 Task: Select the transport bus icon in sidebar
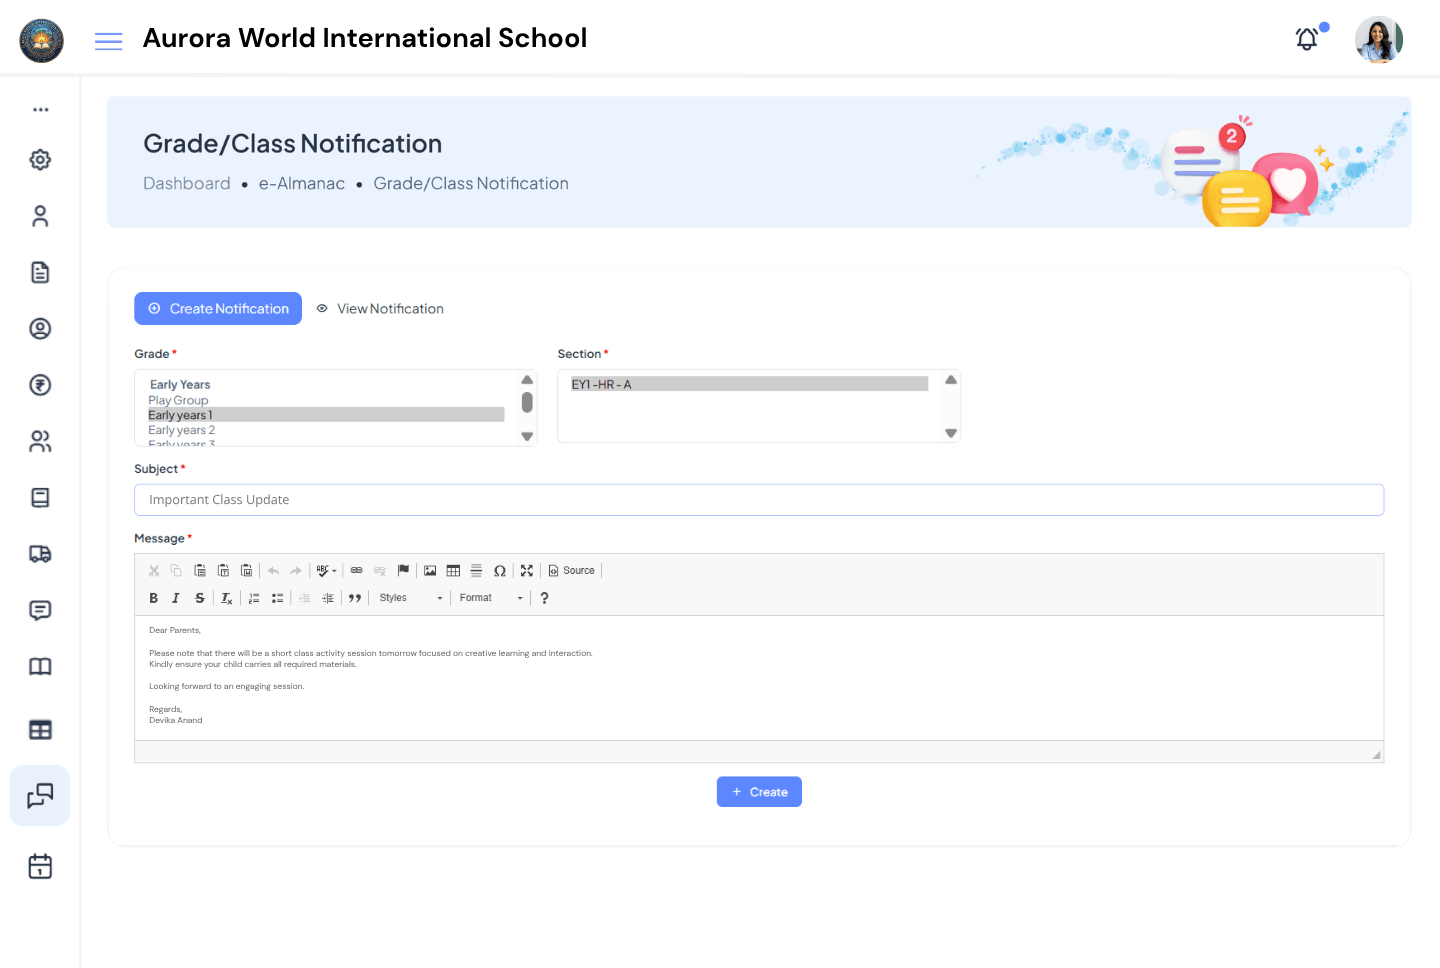40,554
